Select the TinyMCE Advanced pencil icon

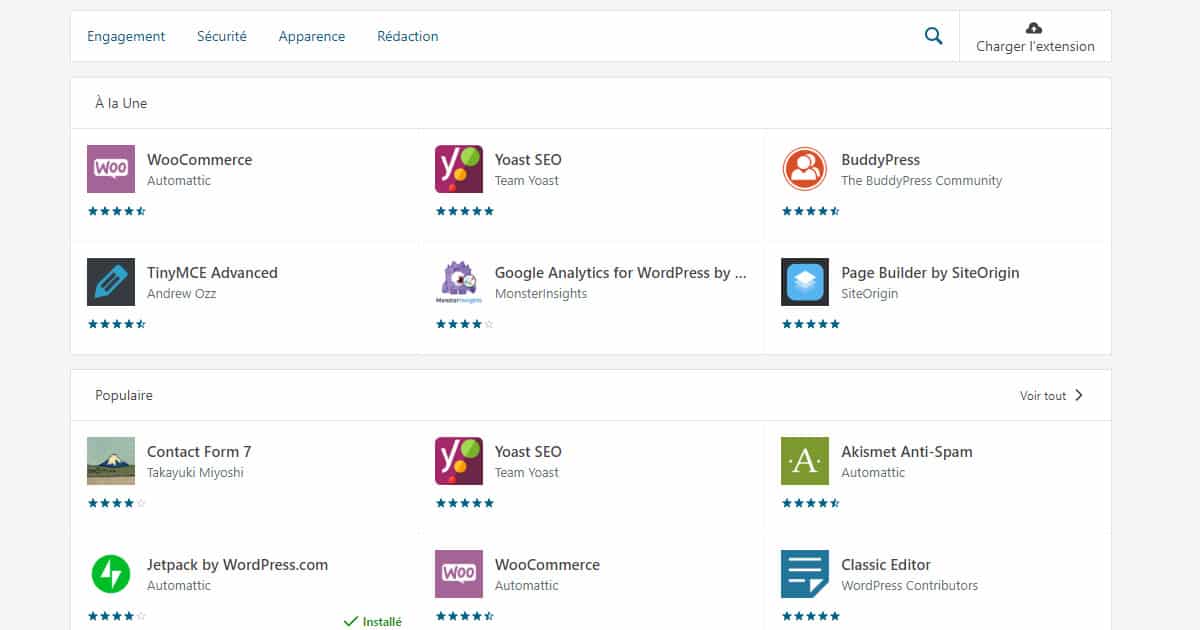111,282
